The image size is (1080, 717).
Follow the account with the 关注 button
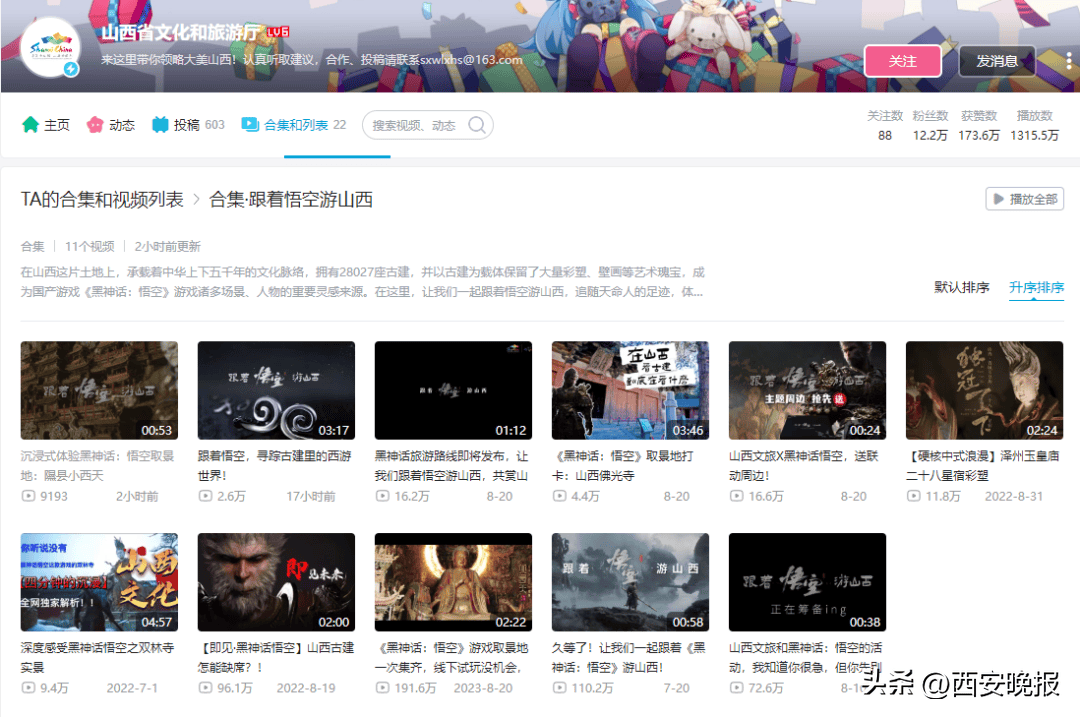pyautogui.click(x=902, y=61)
